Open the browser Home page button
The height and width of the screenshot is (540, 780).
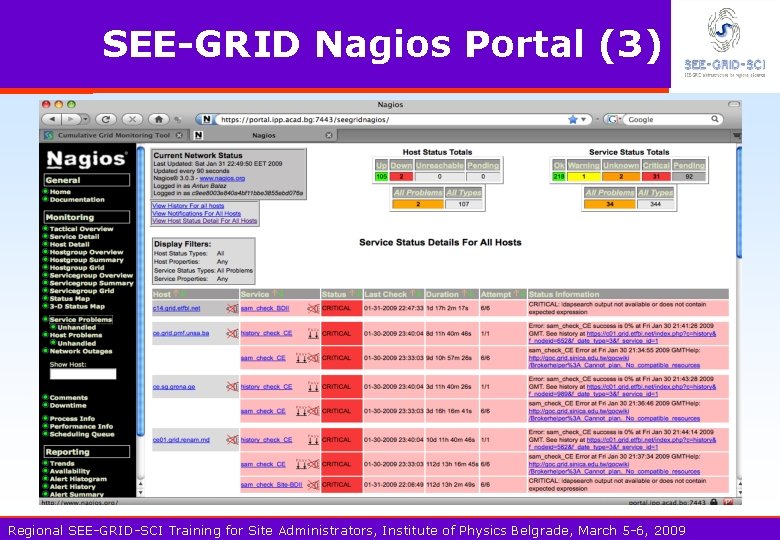tap(159, 119)
